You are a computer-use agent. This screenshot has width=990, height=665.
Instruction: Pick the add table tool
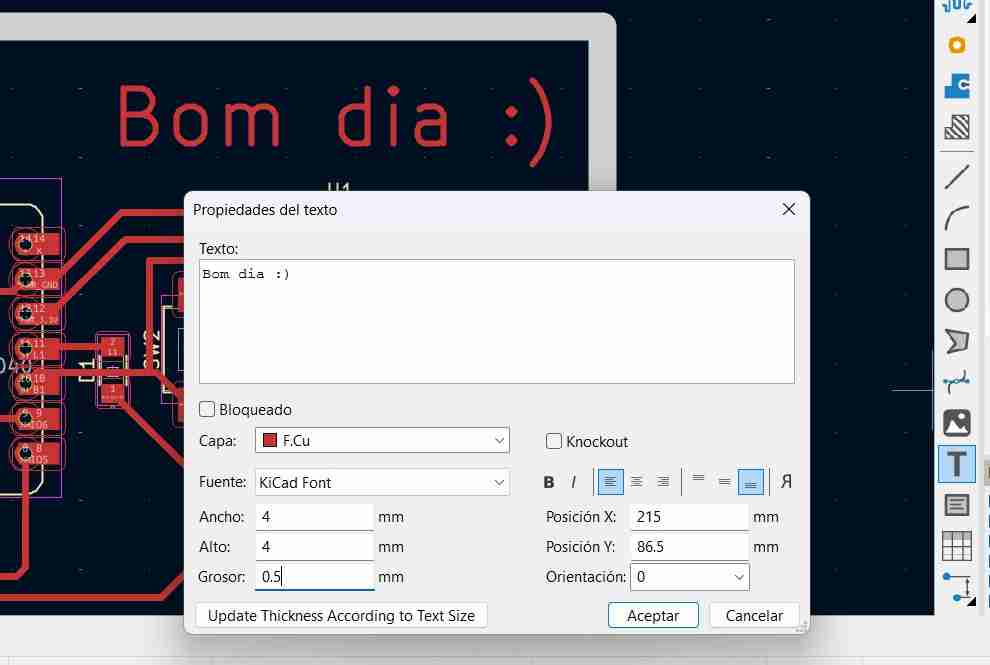pos(957,546)
